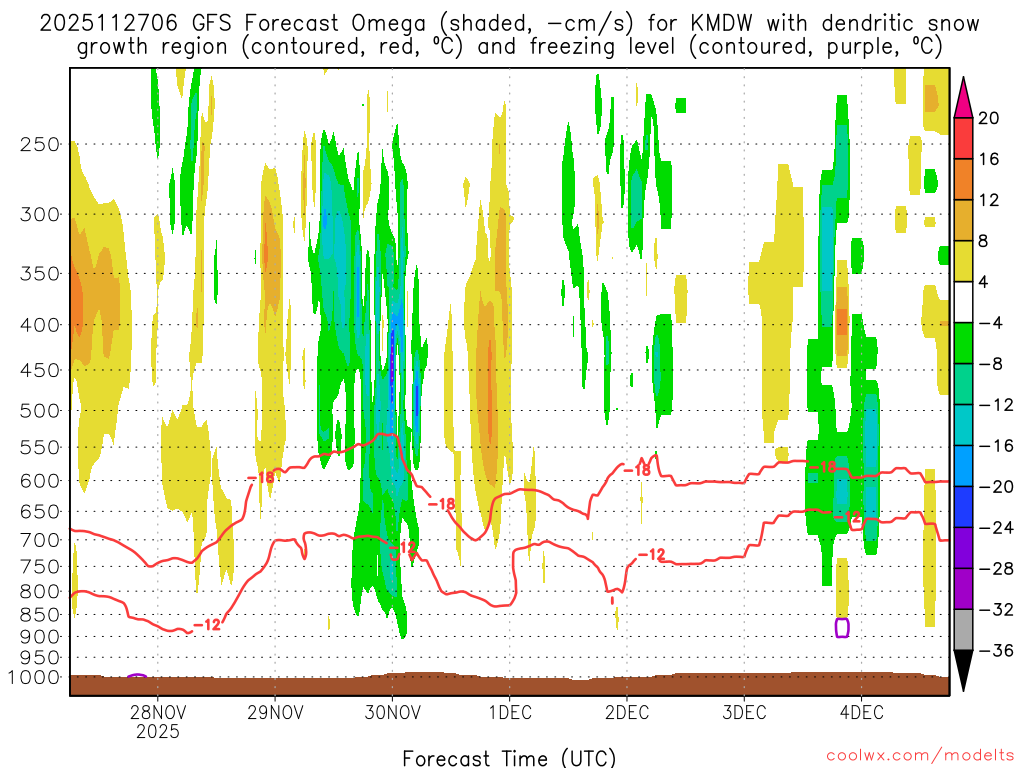Click the Forecast Time (UTC) axis title
This screenshot has height=768, width=1024.
click(509, 758)
